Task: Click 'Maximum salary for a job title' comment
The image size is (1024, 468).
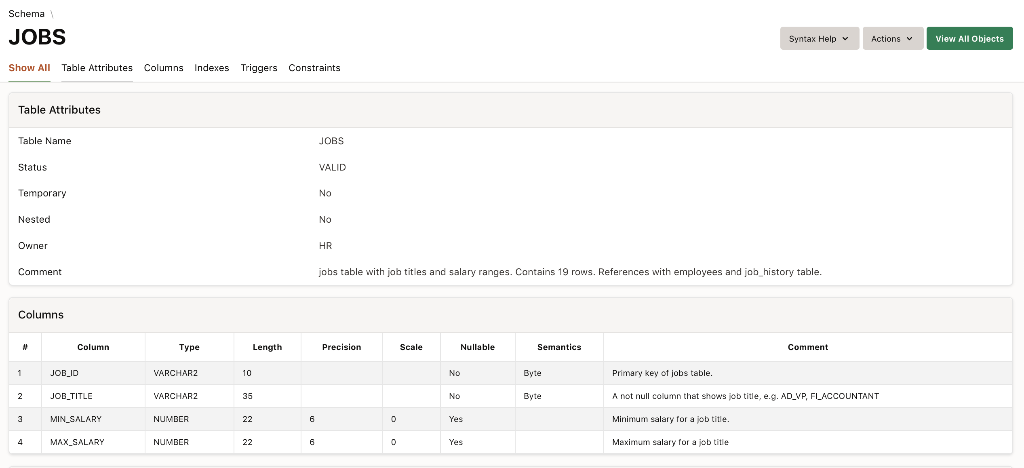Action: pyautogui.click(x=670, y=442)
